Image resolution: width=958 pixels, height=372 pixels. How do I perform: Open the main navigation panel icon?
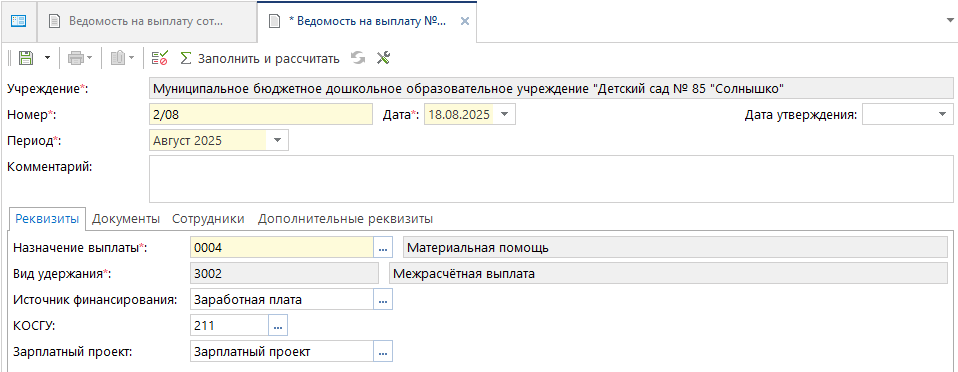pyautogui.click(x=19, y=21)
